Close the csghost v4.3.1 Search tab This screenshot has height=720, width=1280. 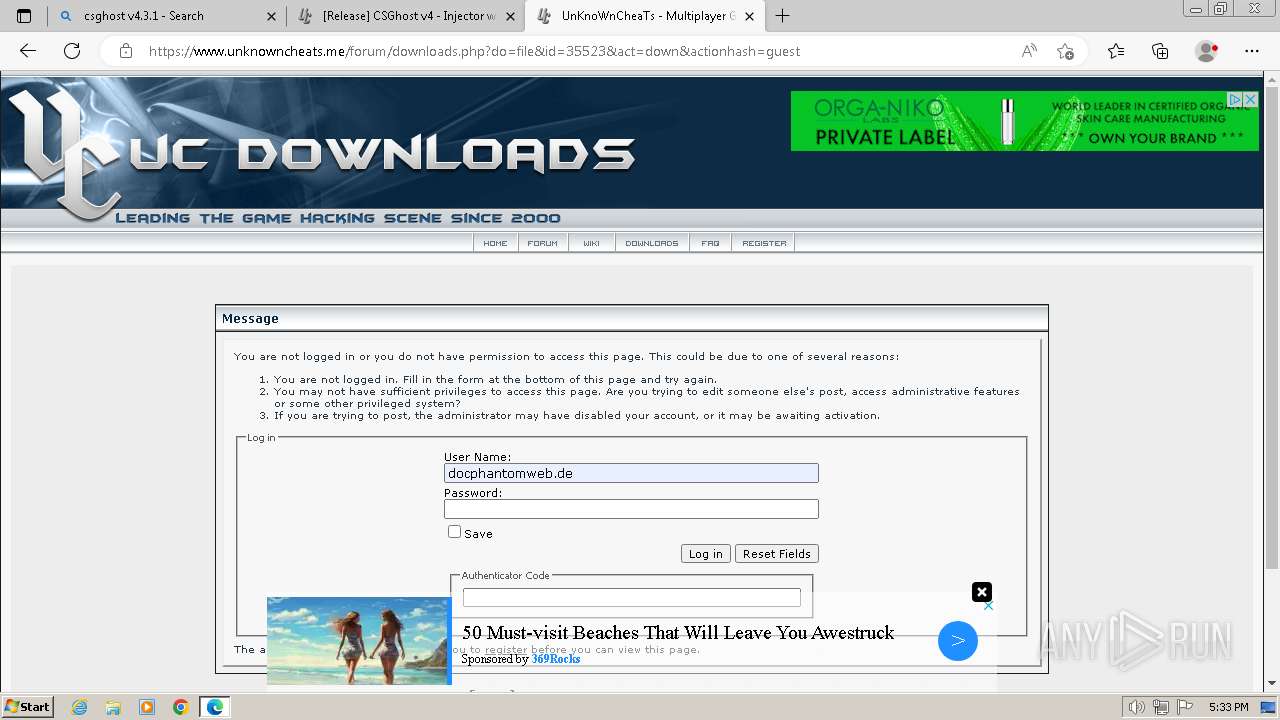pos(272,16)
